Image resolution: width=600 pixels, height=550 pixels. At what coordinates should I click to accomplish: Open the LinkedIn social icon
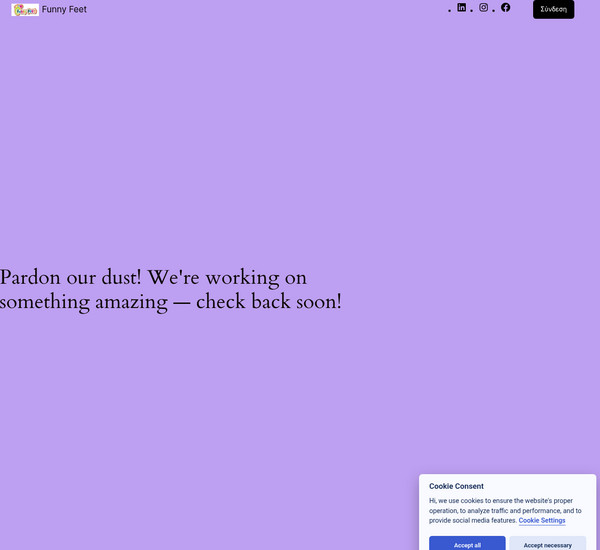click(x=461, y=7)
